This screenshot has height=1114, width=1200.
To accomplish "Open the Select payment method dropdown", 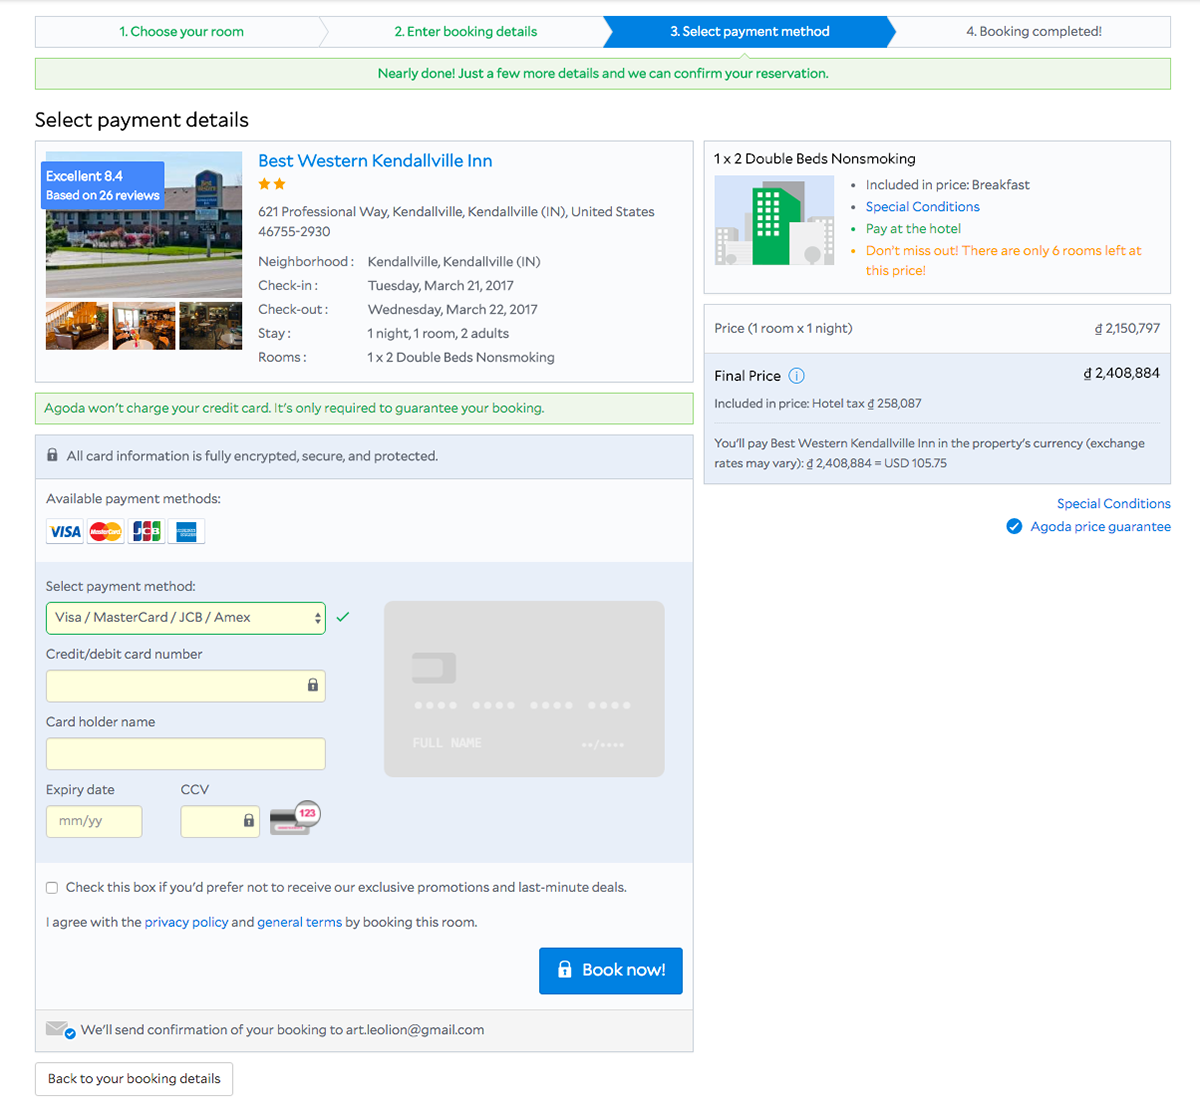I will 186,618.
